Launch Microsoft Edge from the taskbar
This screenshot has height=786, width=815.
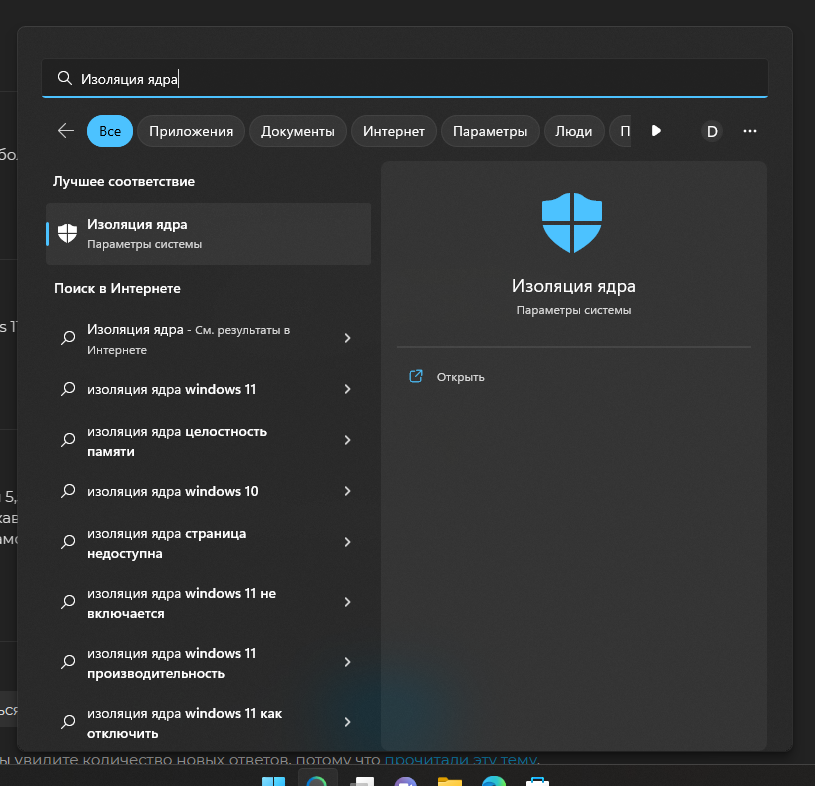click(x=493, y=781)
